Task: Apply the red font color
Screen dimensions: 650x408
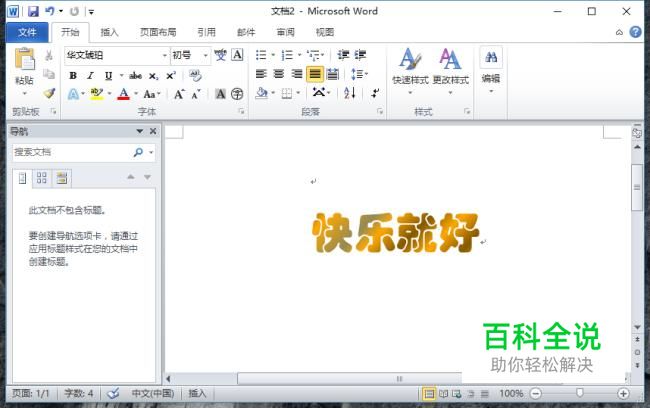Action: (x=124, y=94)
